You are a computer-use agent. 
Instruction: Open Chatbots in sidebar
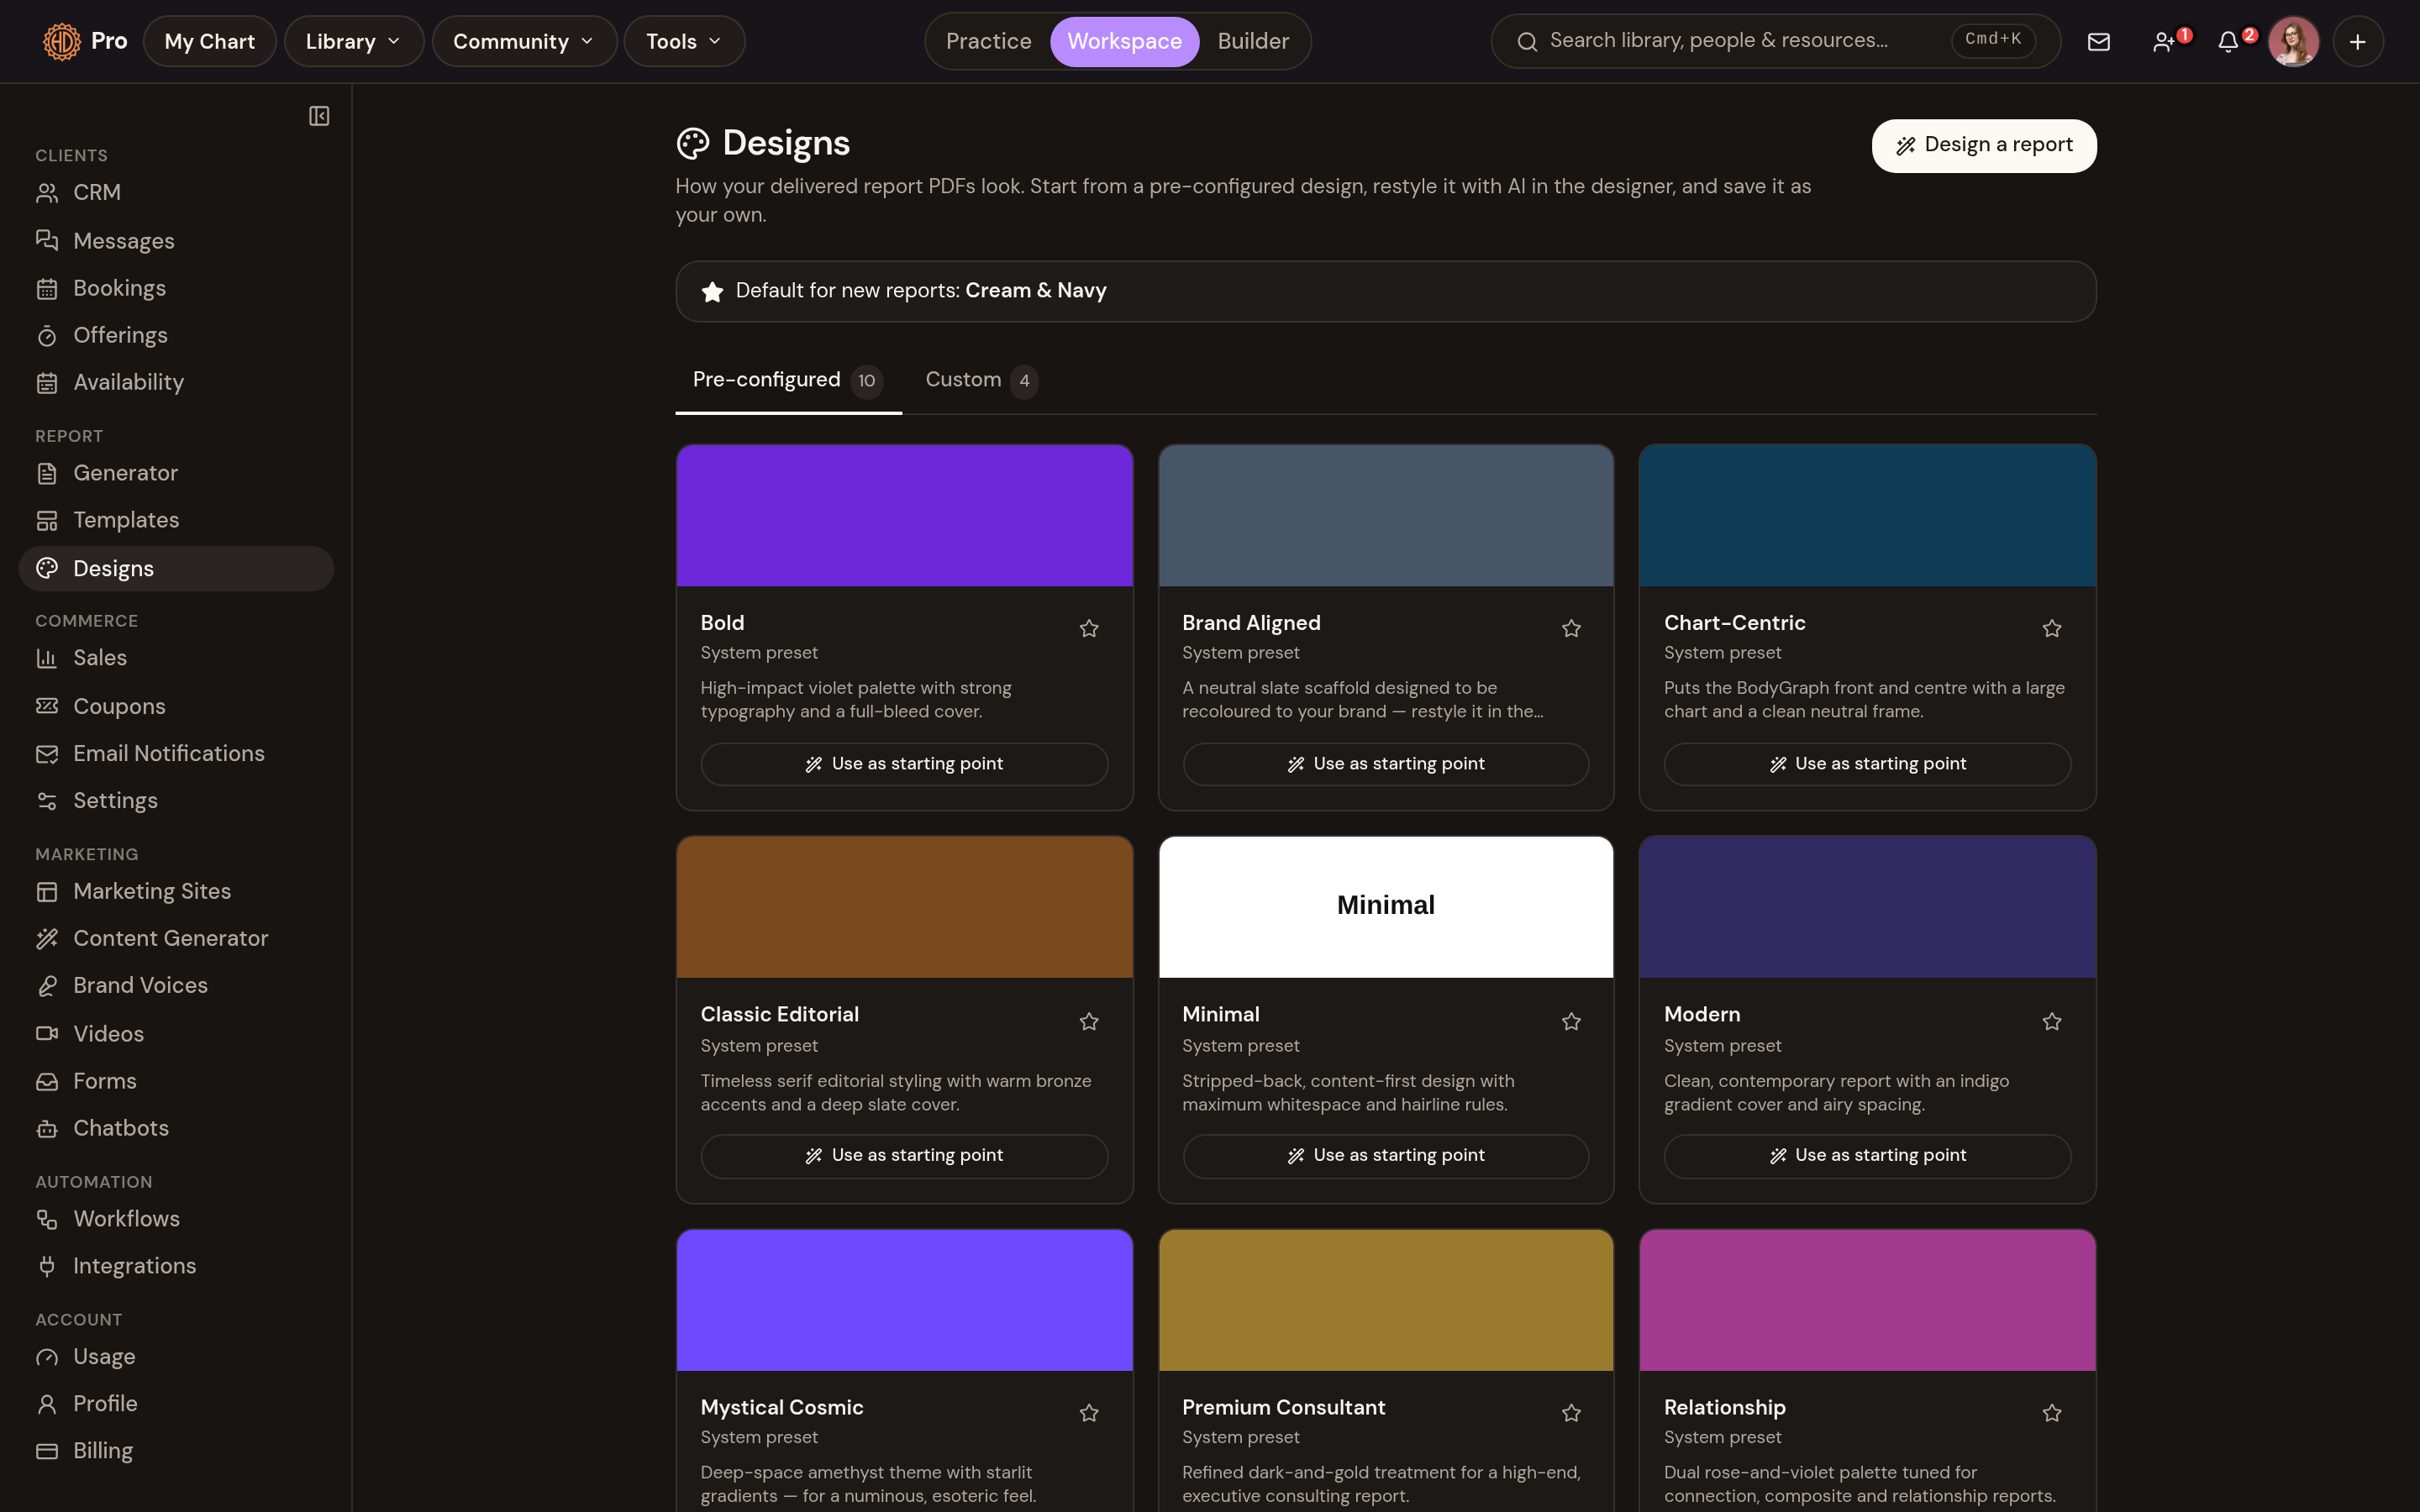[176, 1128]
